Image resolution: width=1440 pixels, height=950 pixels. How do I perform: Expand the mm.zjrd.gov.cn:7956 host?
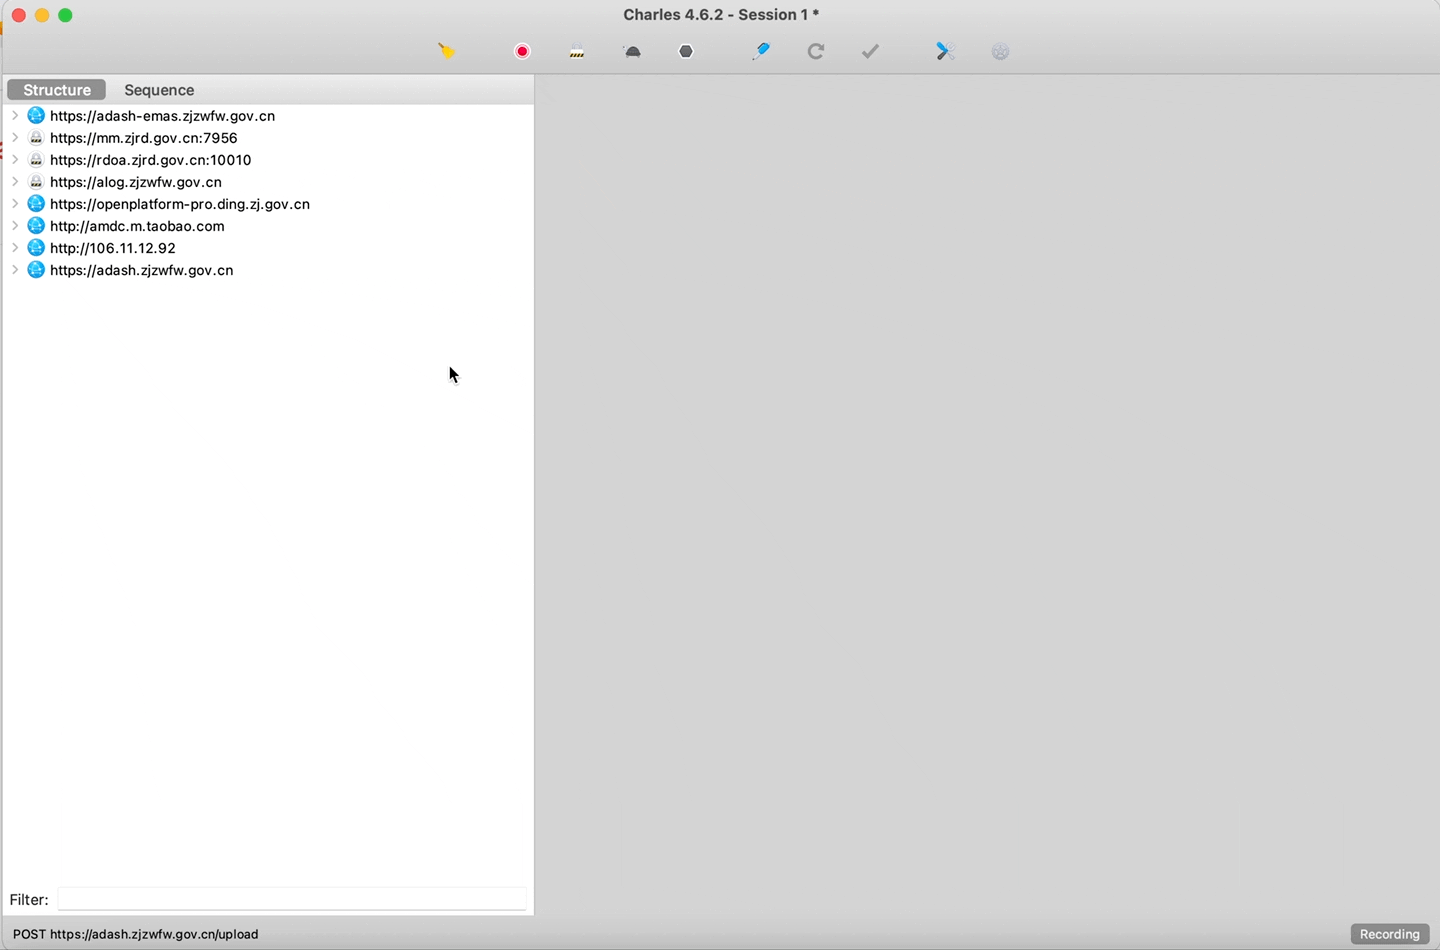pos(15,138)
